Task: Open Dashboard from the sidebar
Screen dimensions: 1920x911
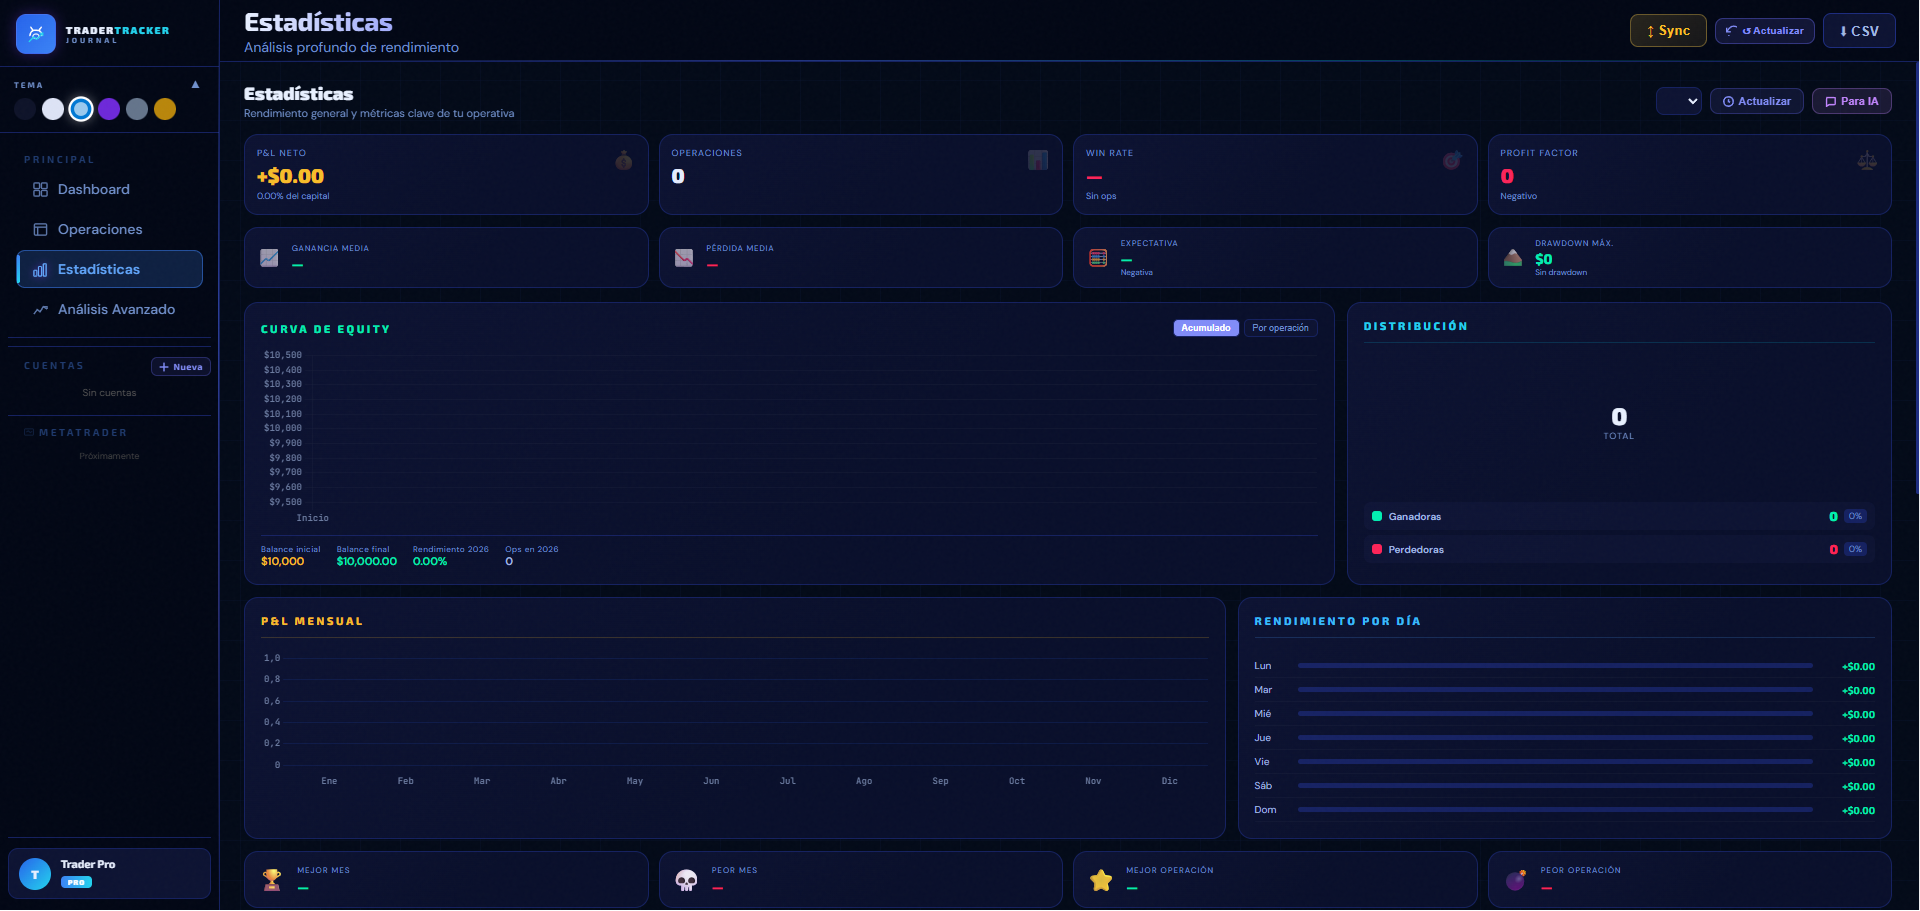Action: point(110,190)
